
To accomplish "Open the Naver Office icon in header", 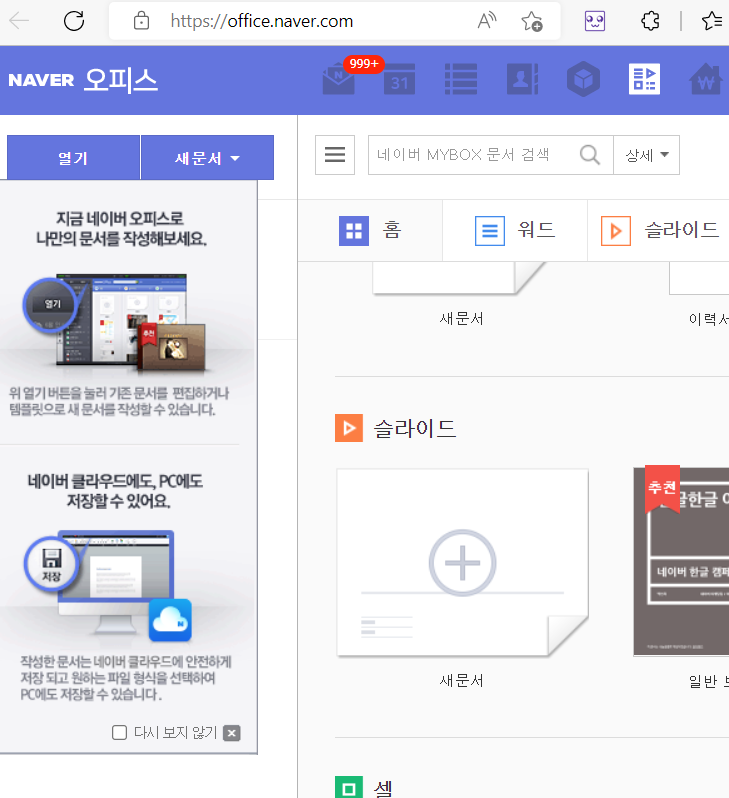I will tap(644, 79).
